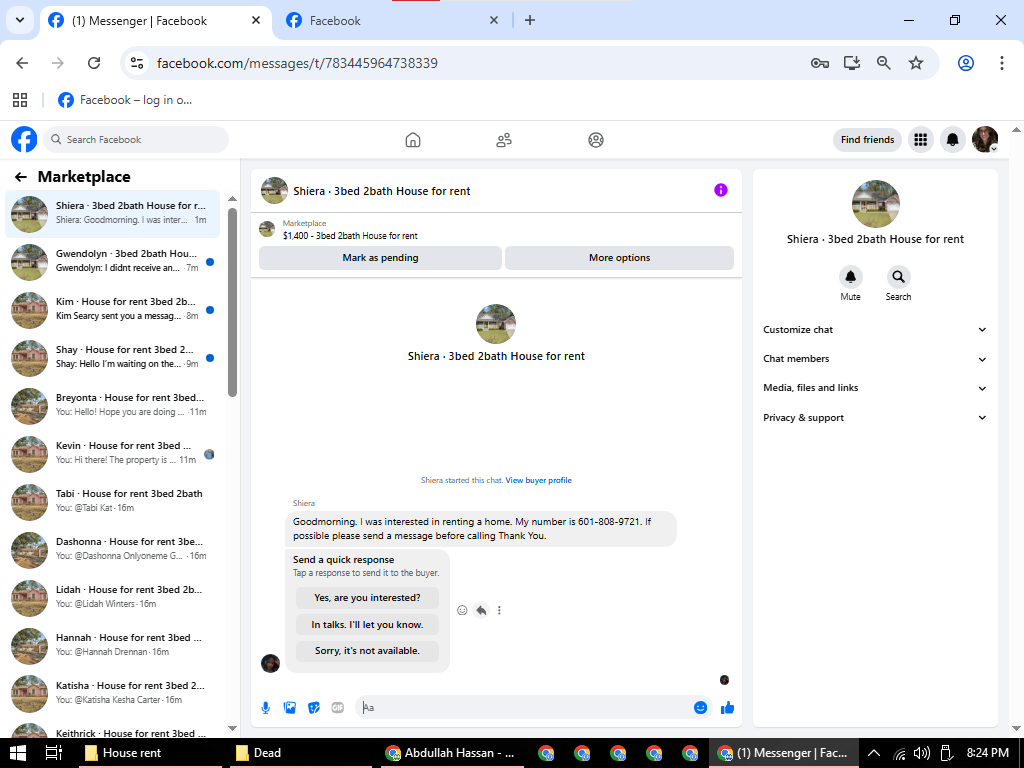1024x768 pixels.
Task: Click More options button
Action: [x=619, y=258]
